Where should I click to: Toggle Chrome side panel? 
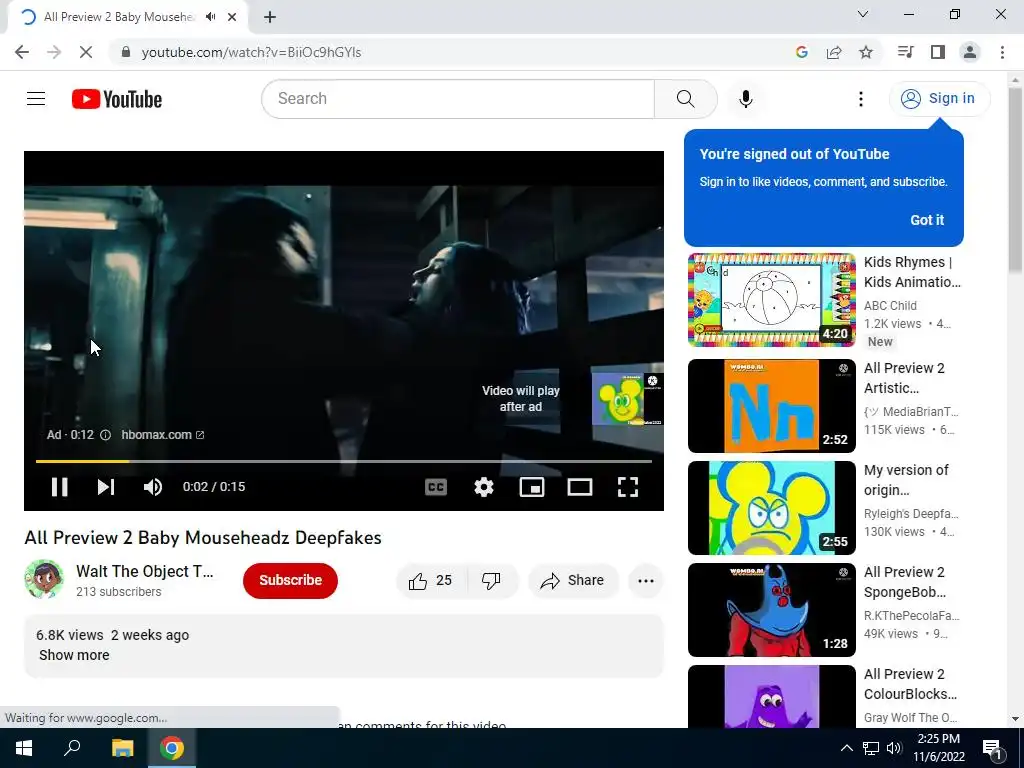pos(938,52)
